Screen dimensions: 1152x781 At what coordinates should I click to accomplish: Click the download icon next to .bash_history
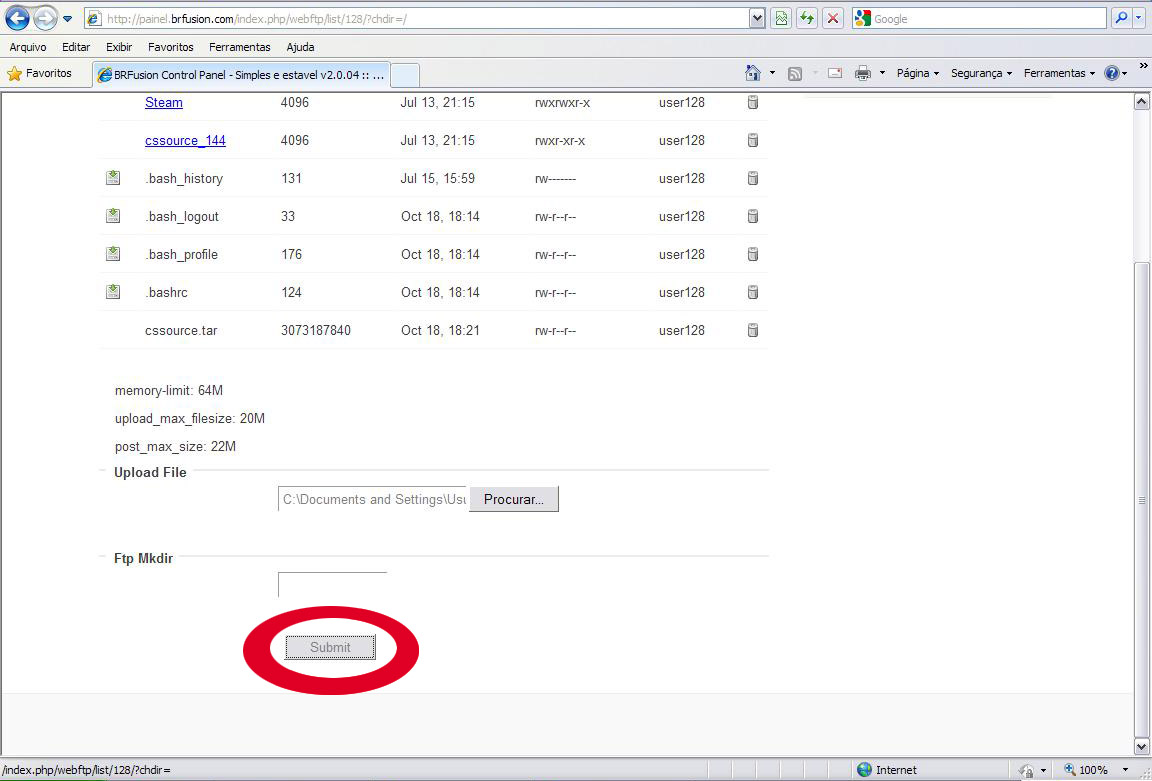[x=113, y=178]
